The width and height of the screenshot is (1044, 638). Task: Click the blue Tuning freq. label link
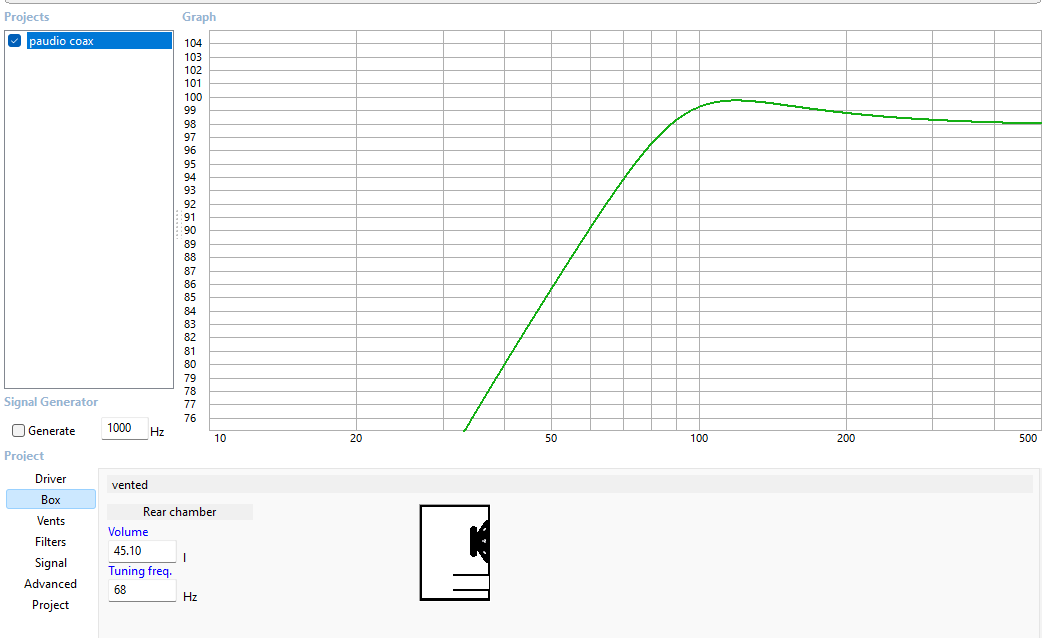[140, 571]
